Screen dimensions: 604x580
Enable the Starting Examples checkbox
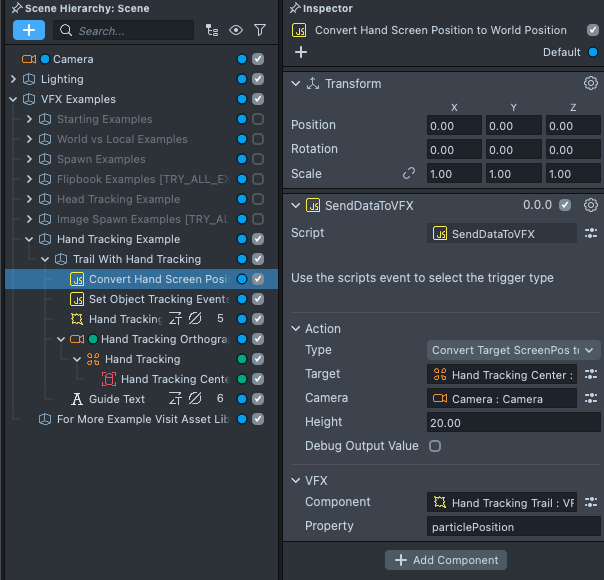click(258, 120)
